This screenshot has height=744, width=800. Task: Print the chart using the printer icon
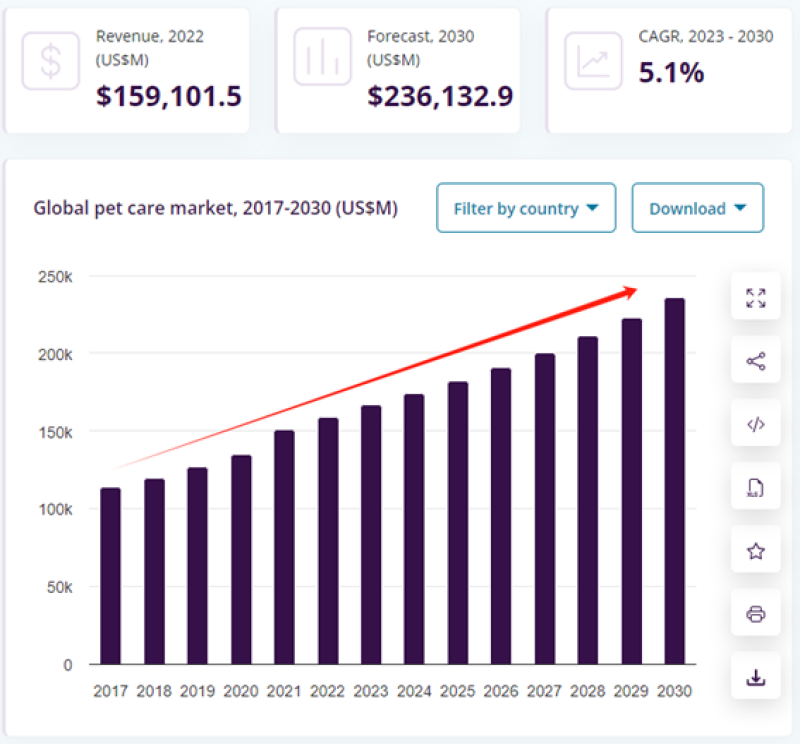click(x=756, y=613)
